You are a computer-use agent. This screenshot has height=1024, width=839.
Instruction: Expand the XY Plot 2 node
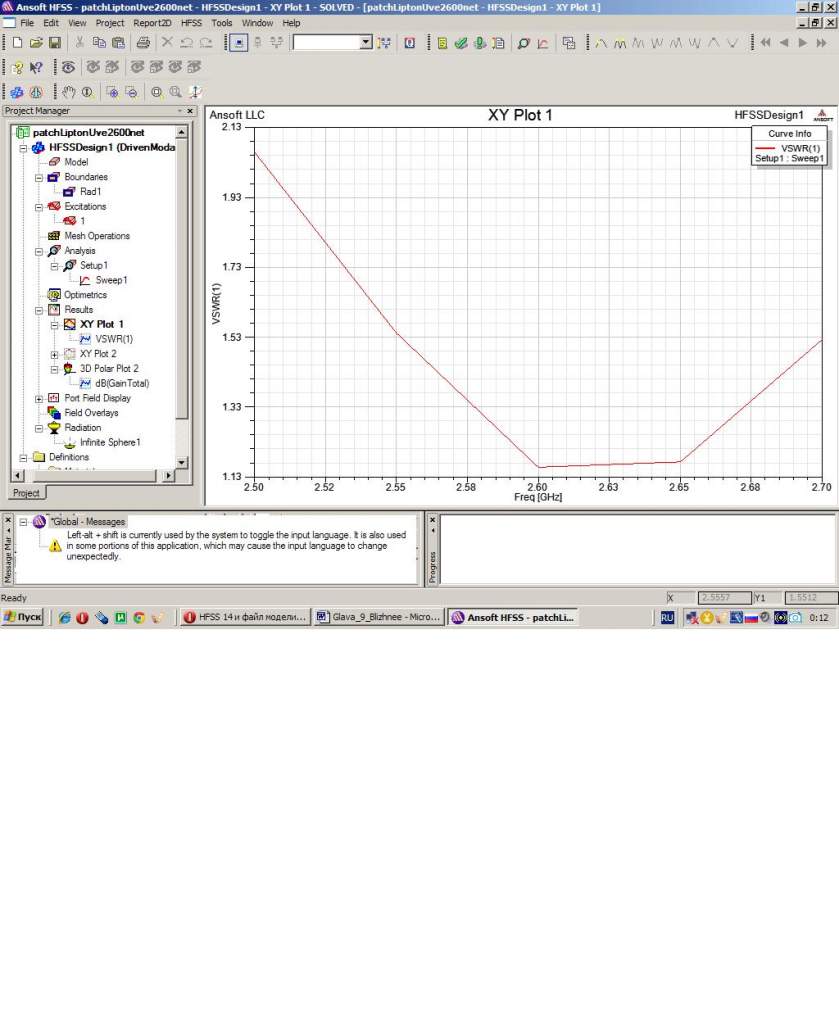pos(54,355)
